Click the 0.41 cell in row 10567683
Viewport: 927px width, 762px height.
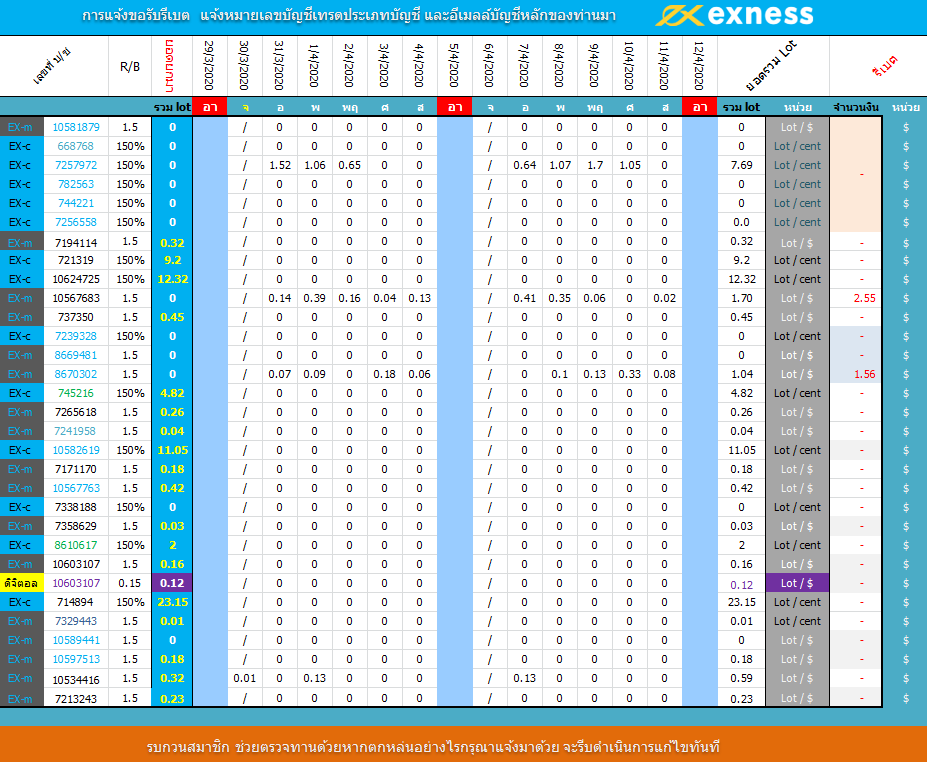(x=524, y=298)
